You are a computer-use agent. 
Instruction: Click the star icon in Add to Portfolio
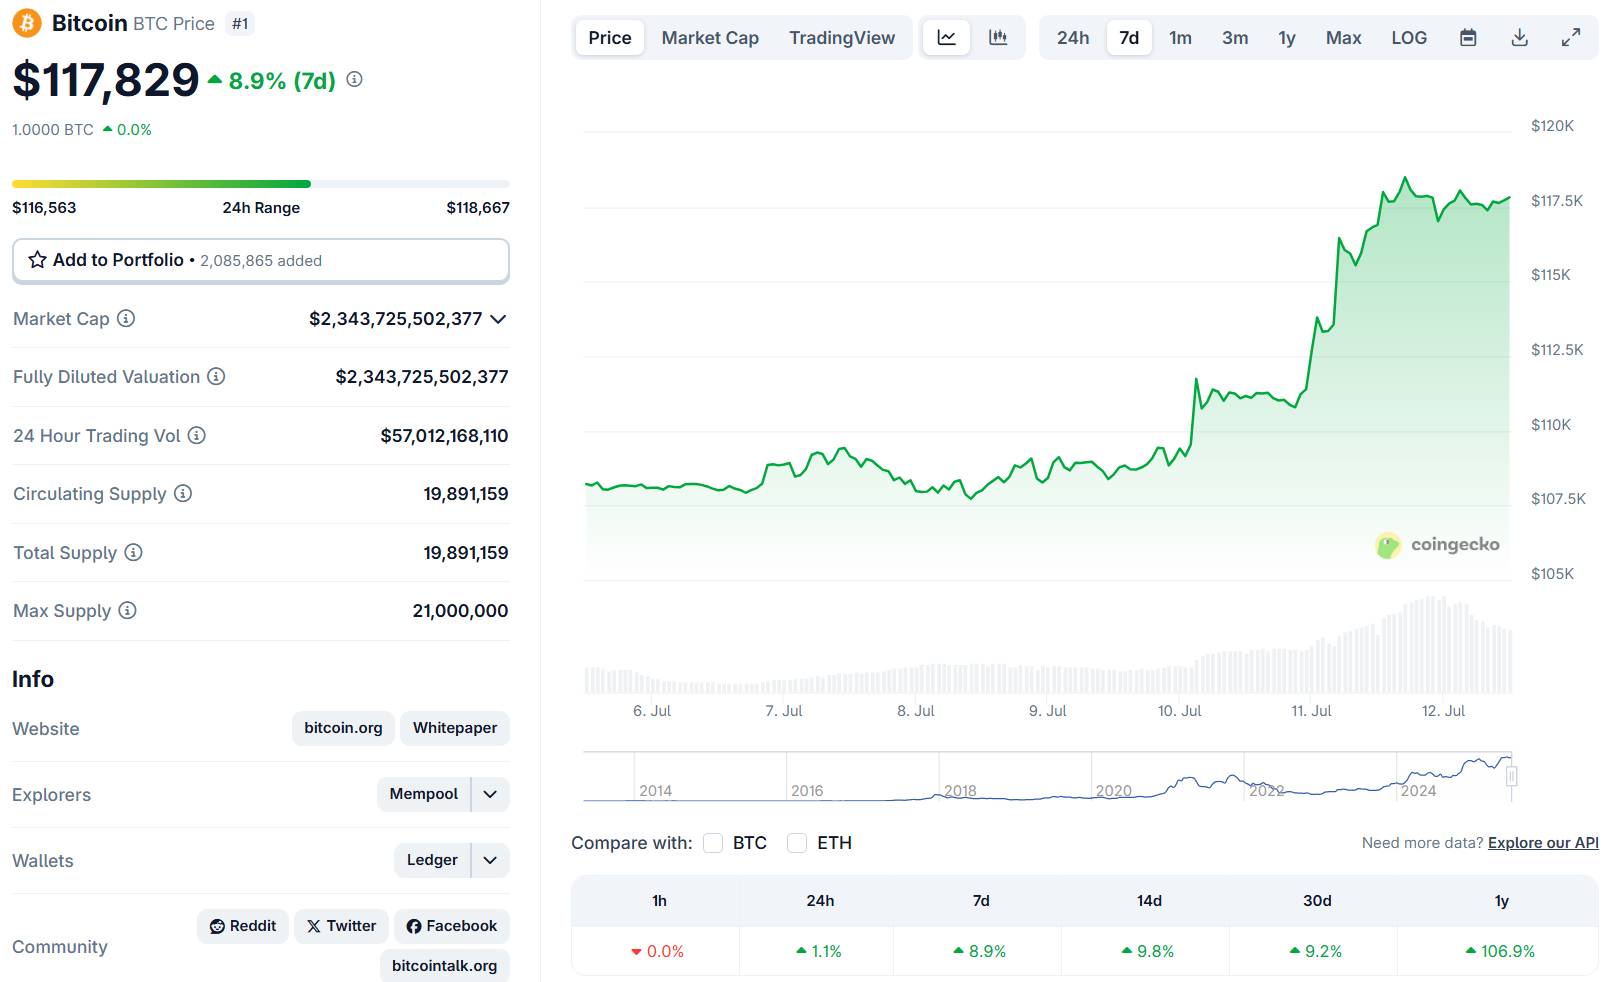pyautogui.click(x=38, y=260)
